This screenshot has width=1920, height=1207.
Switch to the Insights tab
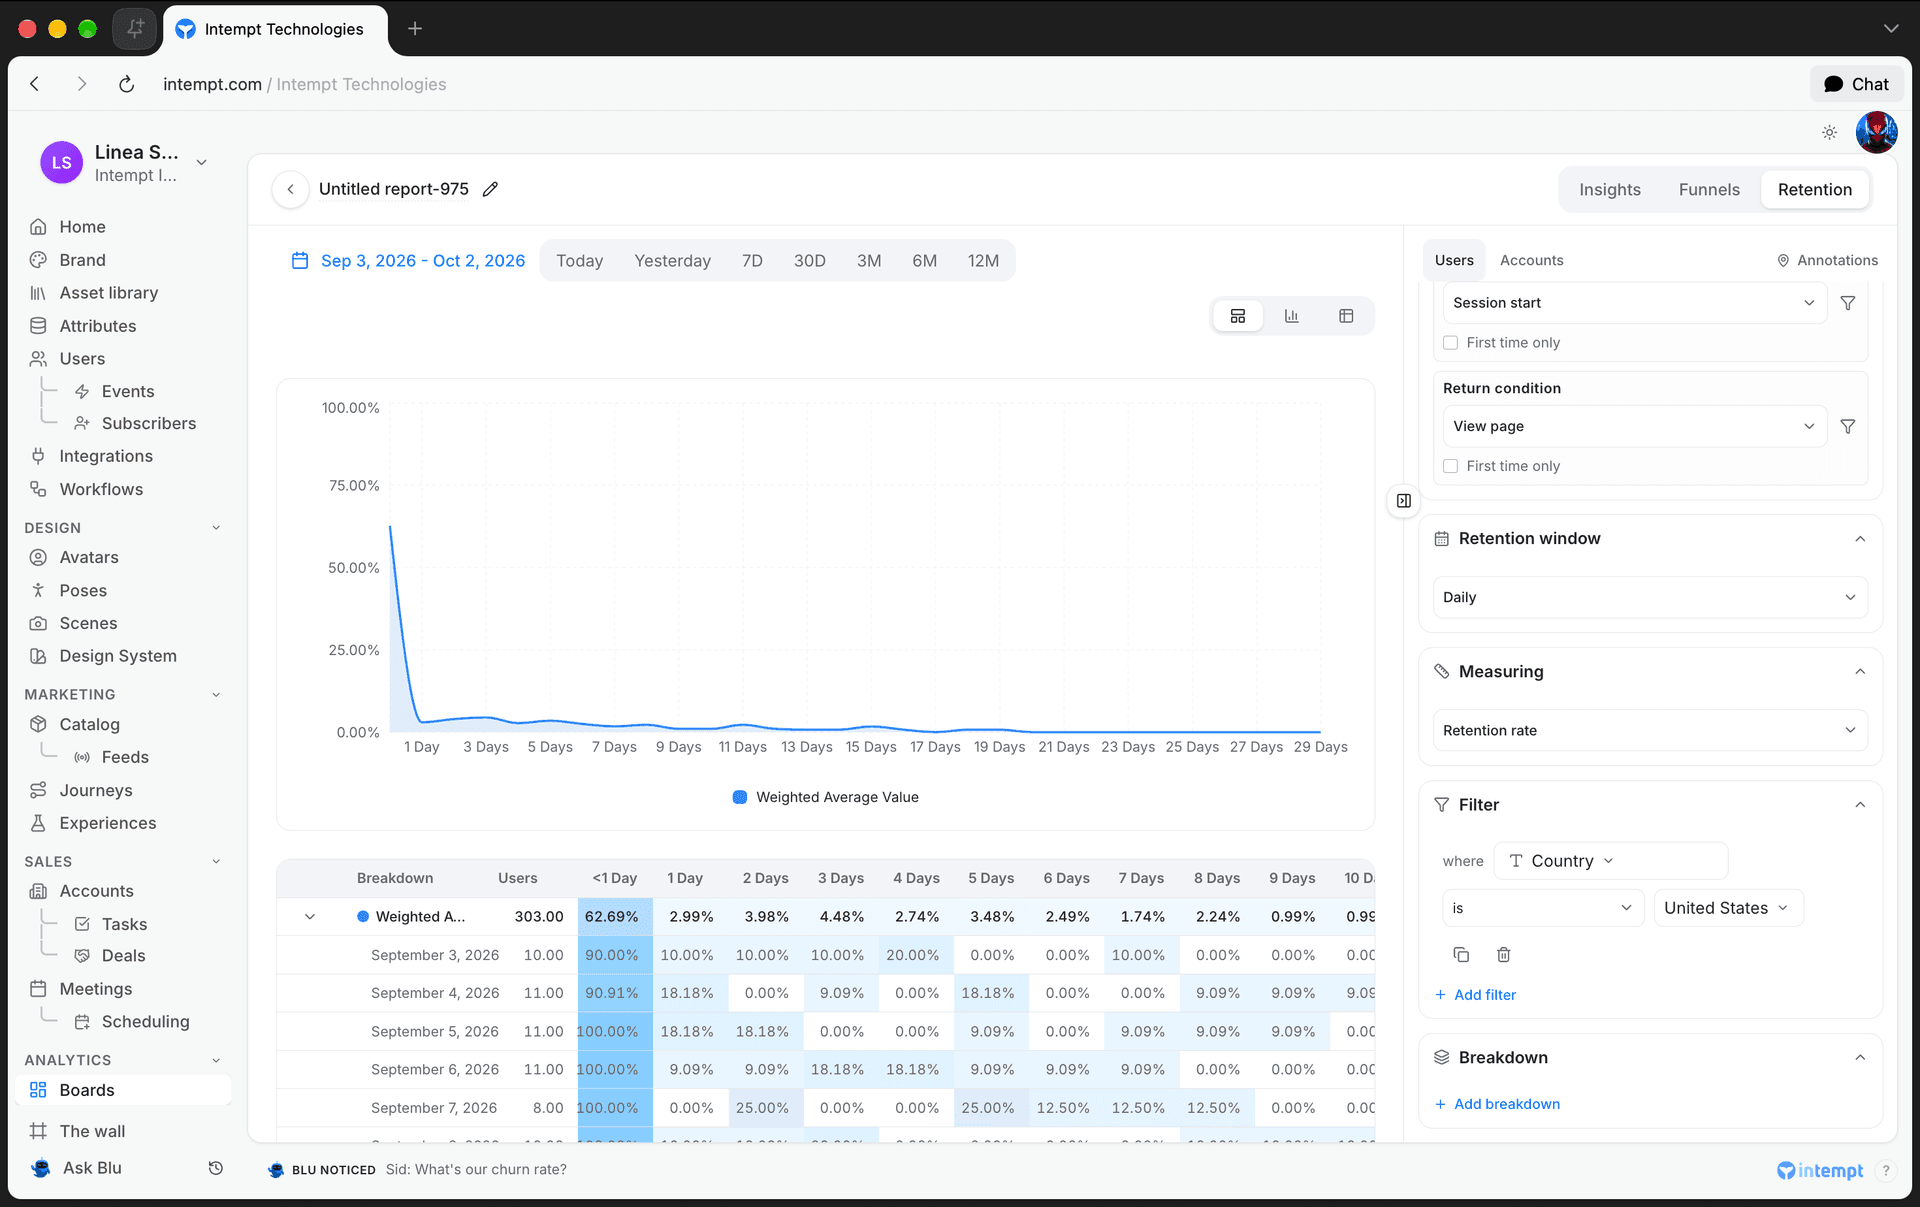click(1610, 190)
